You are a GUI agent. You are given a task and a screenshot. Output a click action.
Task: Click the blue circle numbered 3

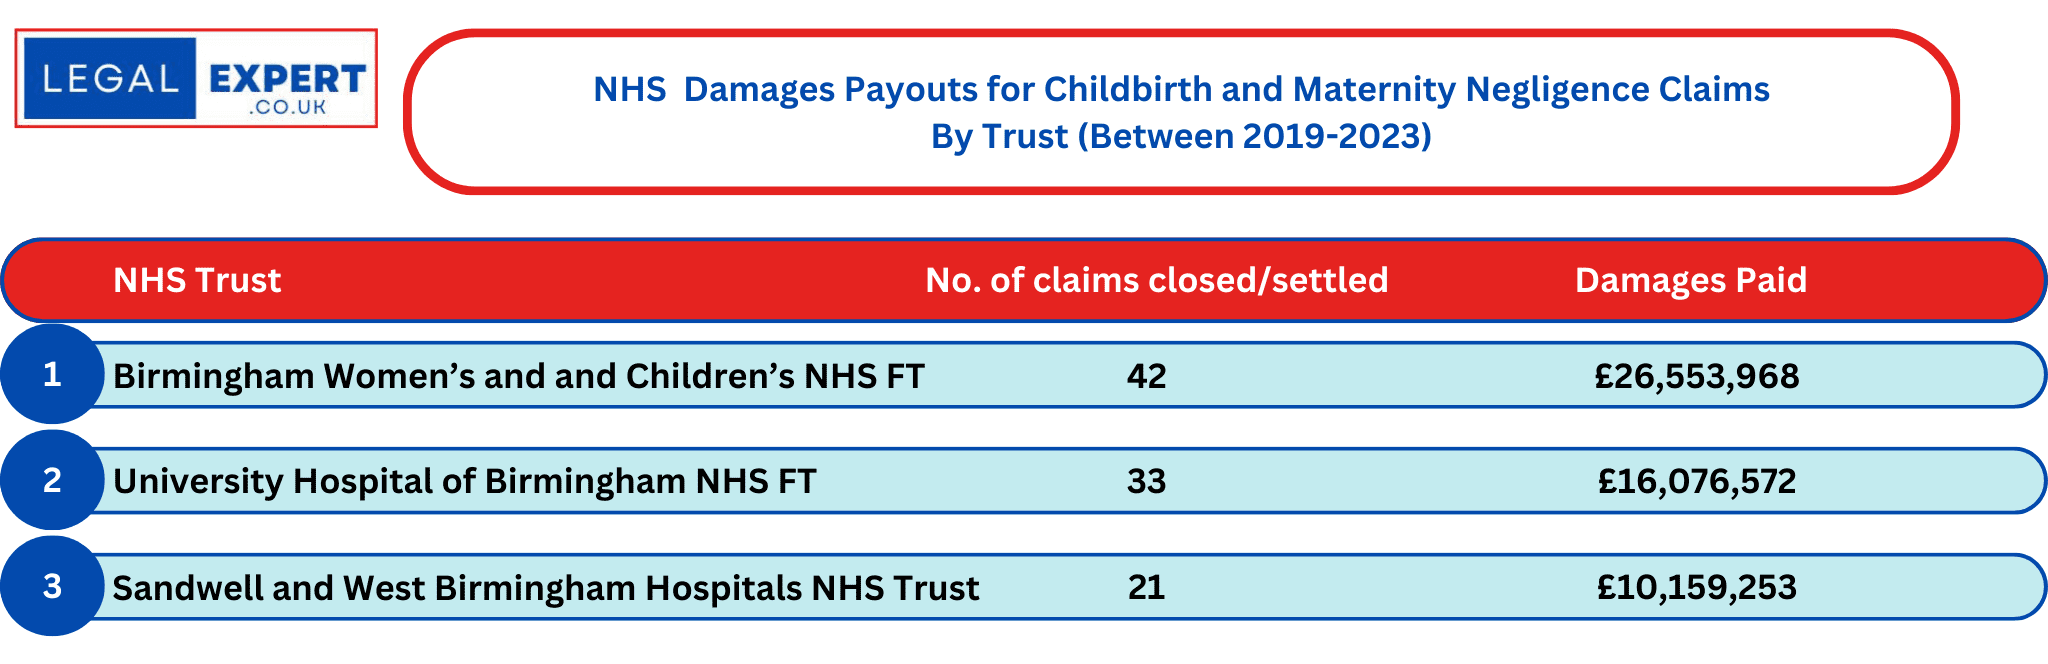[x=52, y=587]
